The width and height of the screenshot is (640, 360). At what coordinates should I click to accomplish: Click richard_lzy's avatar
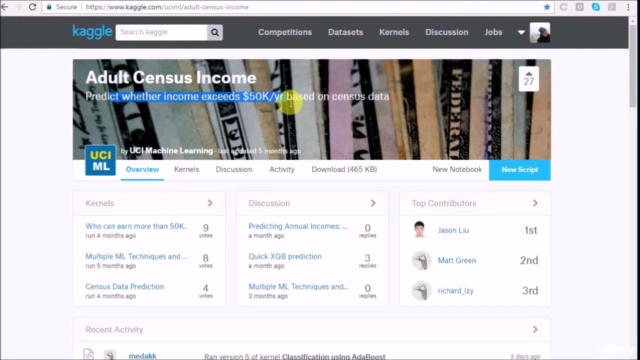(x=421, y=291)
